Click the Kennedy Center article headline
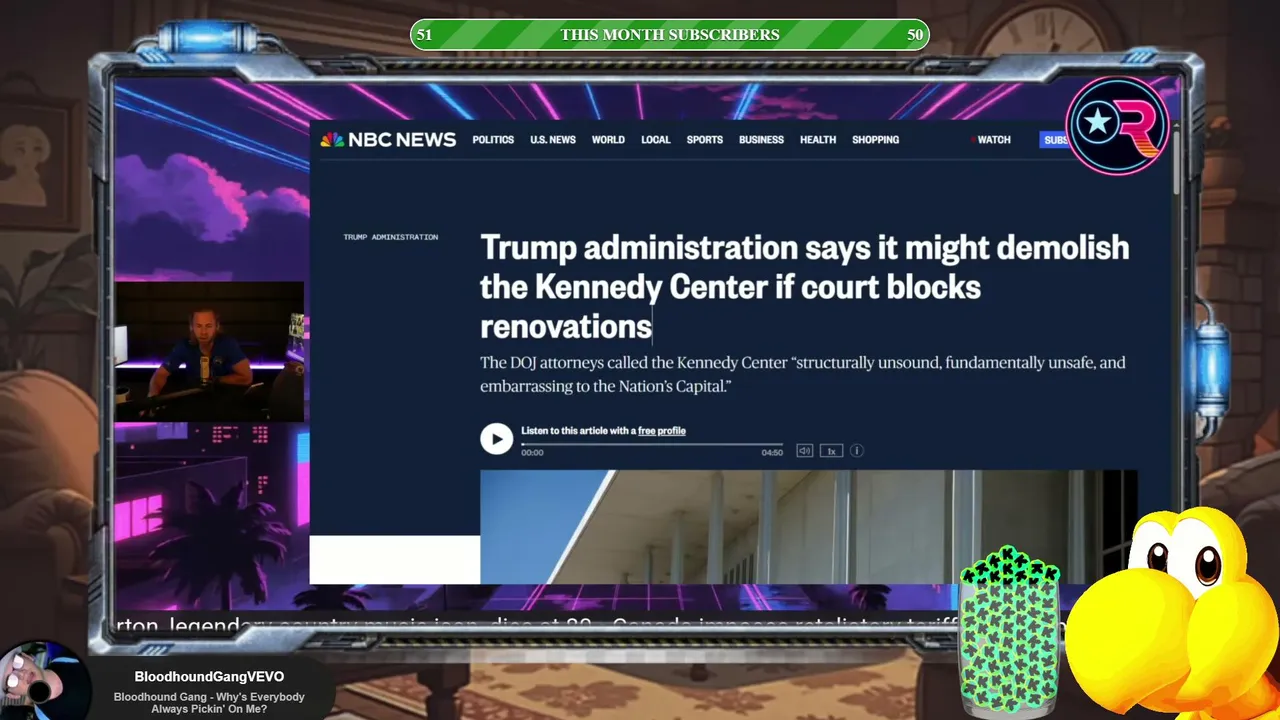This screenshot has height=720, width=1280. click(x=804, y=287)
